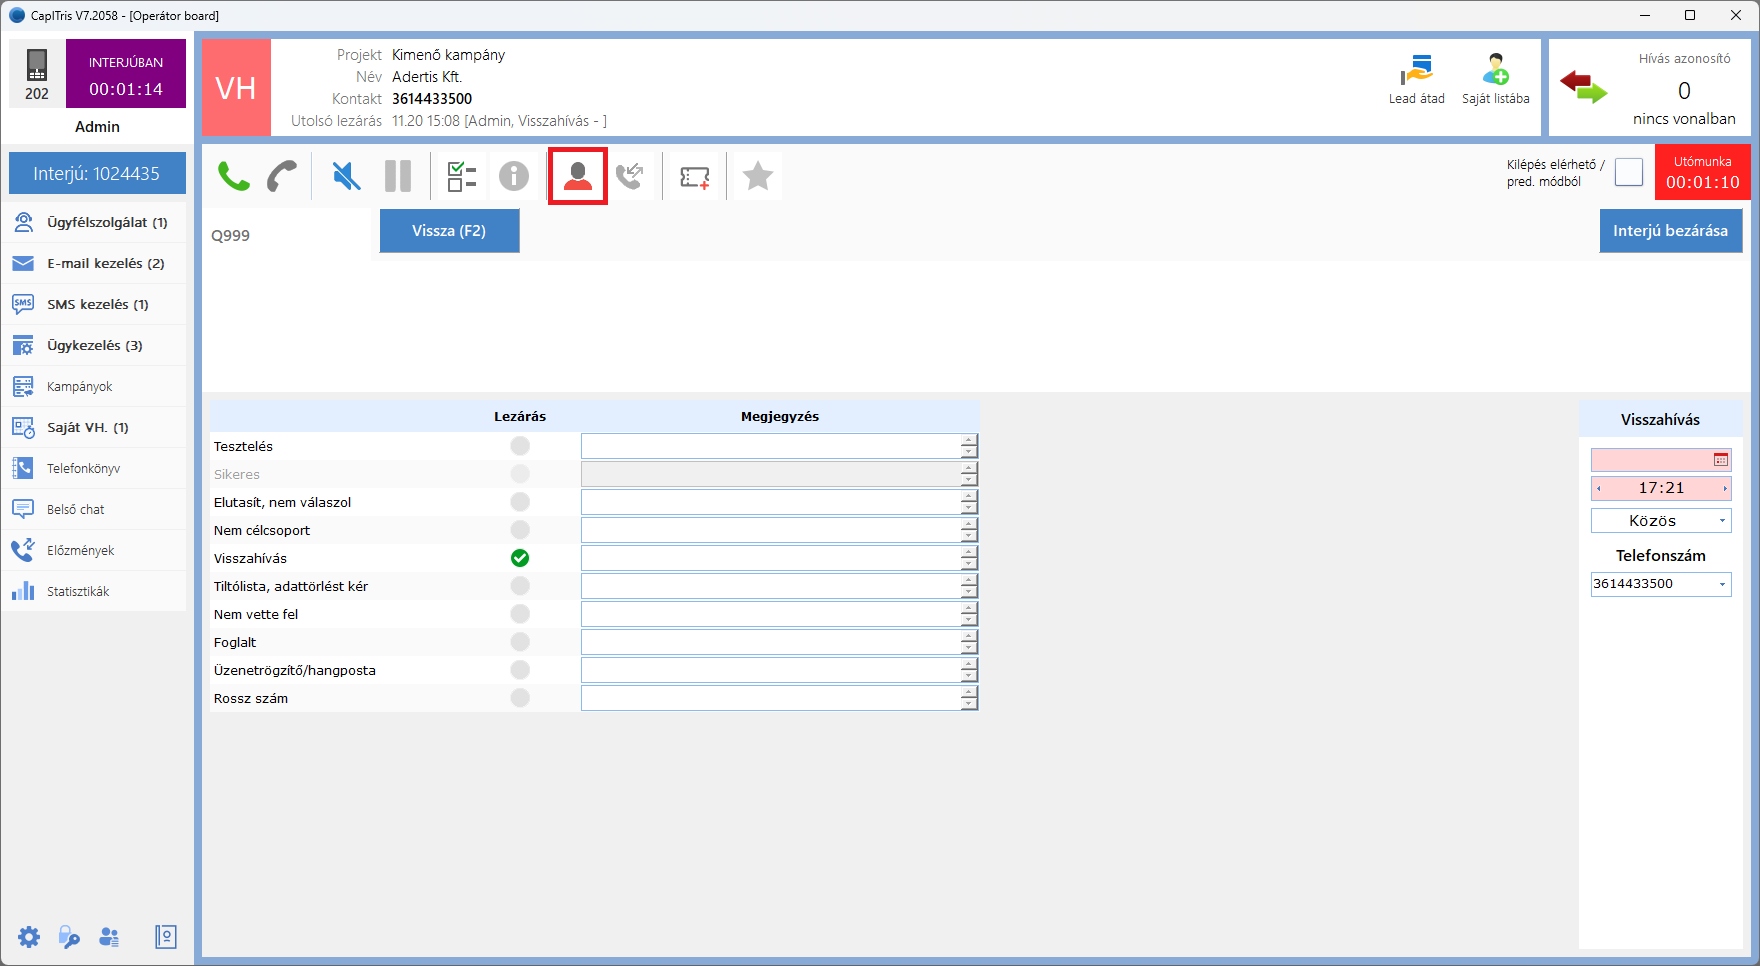
Task: Open the info icon in the toolbar
Action: pyautogui.click(x=514, y=177)
